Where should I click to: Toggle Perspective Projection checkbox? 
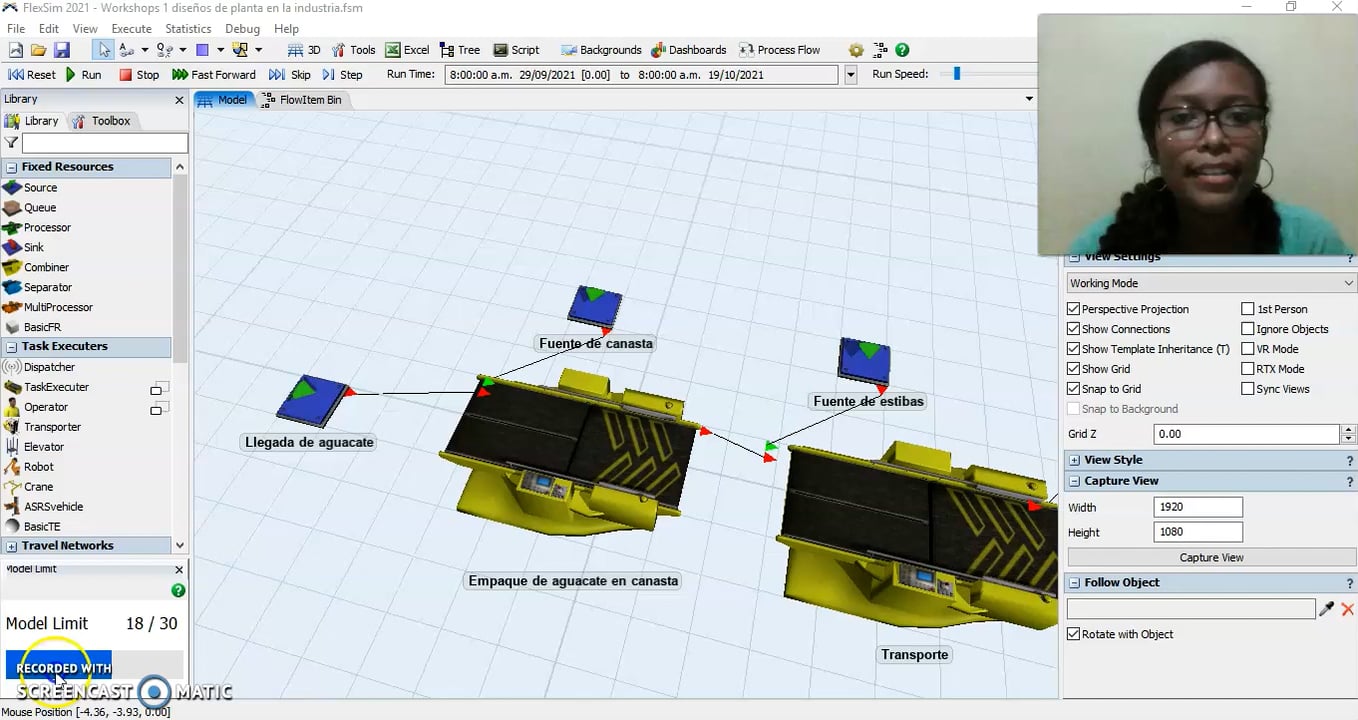click(x=1074, y=309)
